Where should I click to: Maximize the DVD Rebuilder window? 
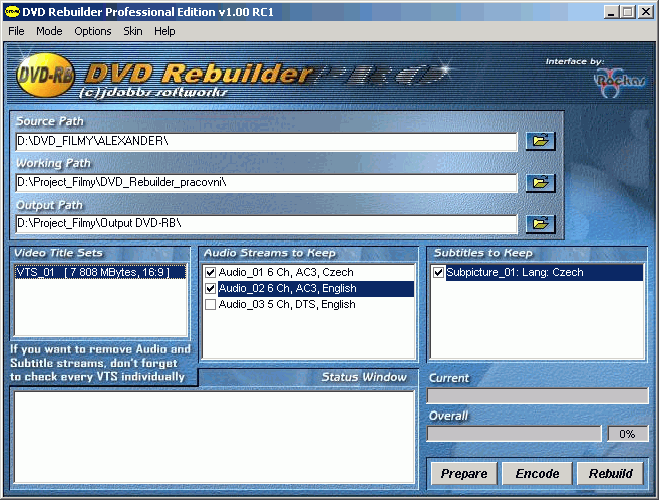(627, 12)
